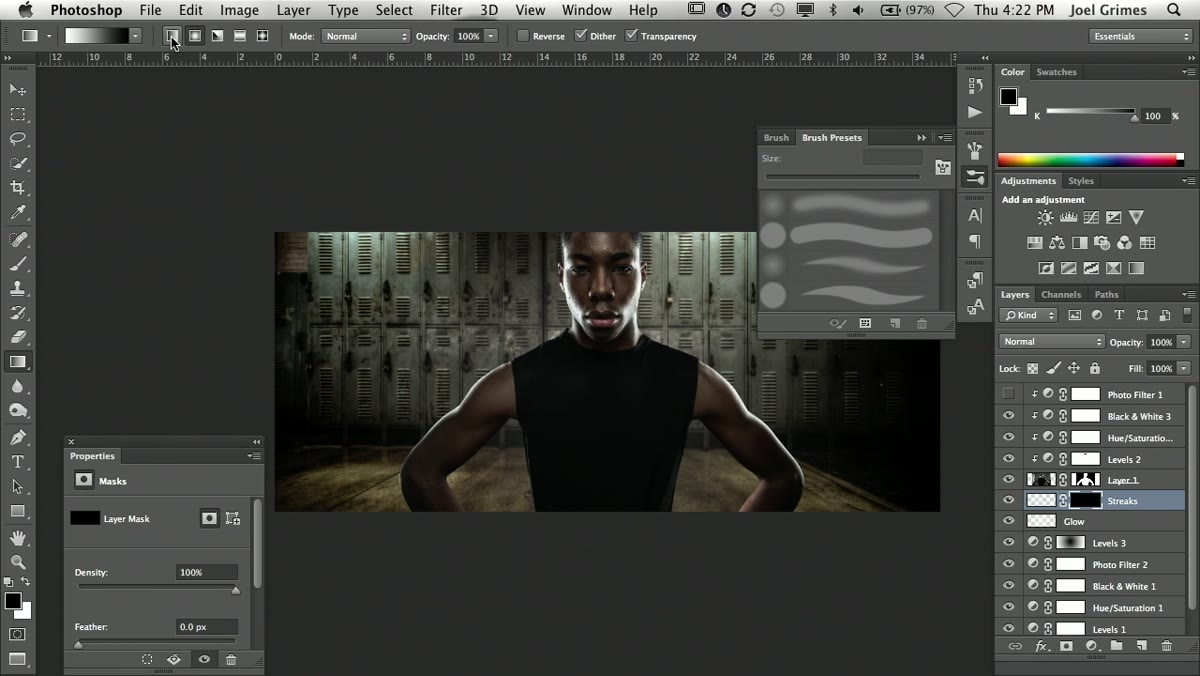
Task: Toggle the Dither checkbox
Action: 581,36
